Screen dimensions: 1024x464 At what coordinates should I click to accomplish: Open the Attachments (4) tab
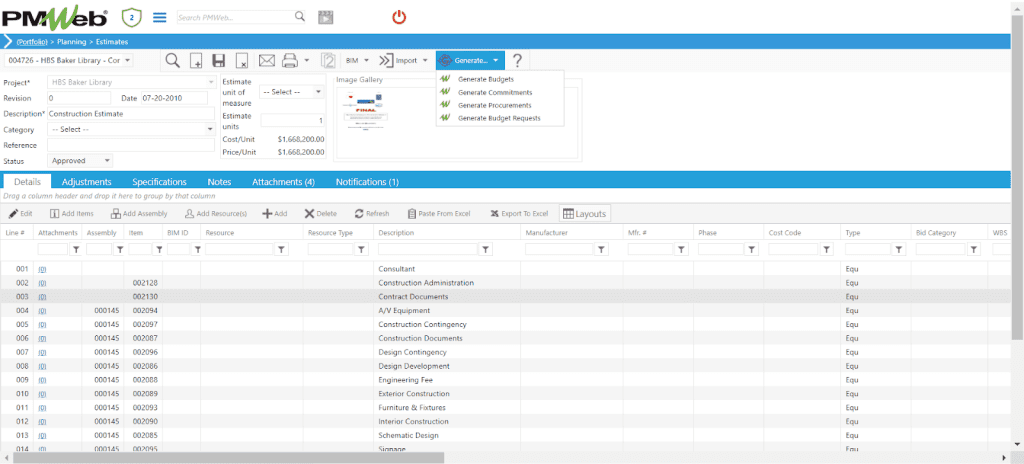(283, 182)
